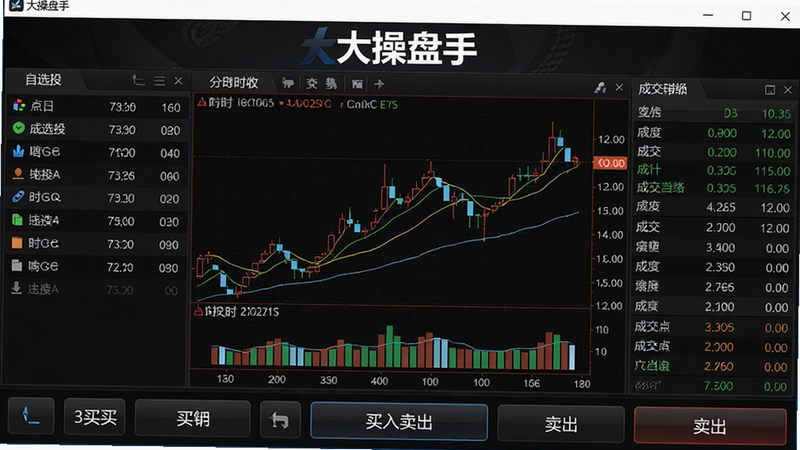Click the third text item in chart toolbar
800x450 pixels.
332,84
